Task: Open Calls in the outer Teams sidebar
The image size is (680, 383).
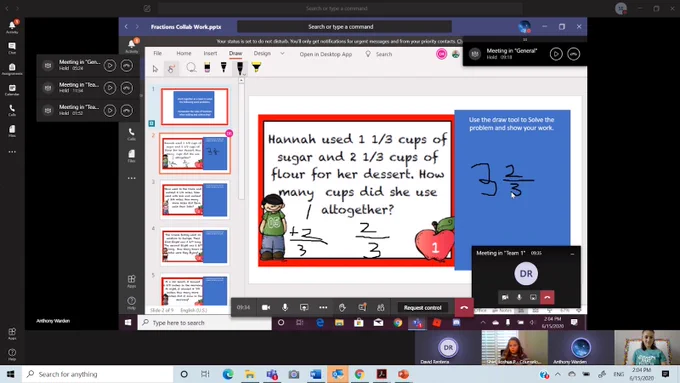Action: tap(12, 111)
